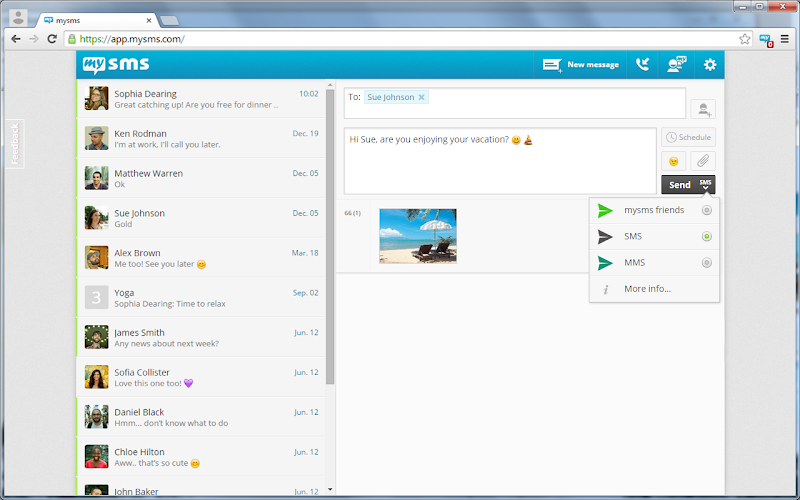Choose MMS menu entry
The width and height of the screenshot is (800, 500).
pyautogui.click(x=654, y=263)
